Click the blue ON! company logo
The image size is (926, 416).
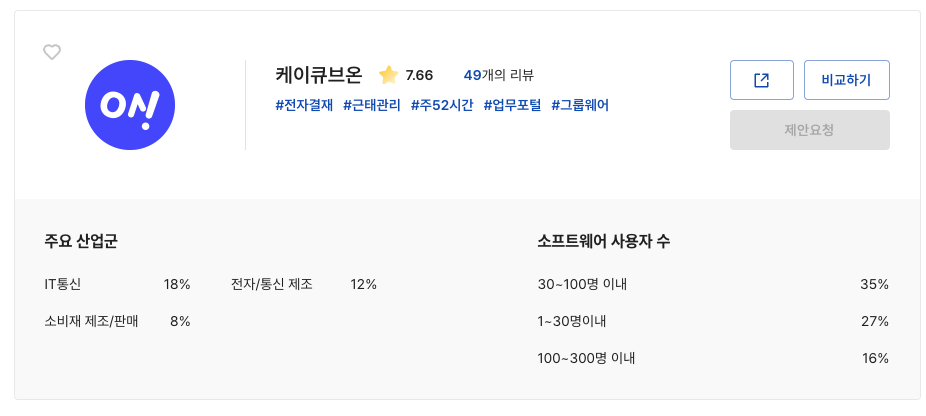130,105
